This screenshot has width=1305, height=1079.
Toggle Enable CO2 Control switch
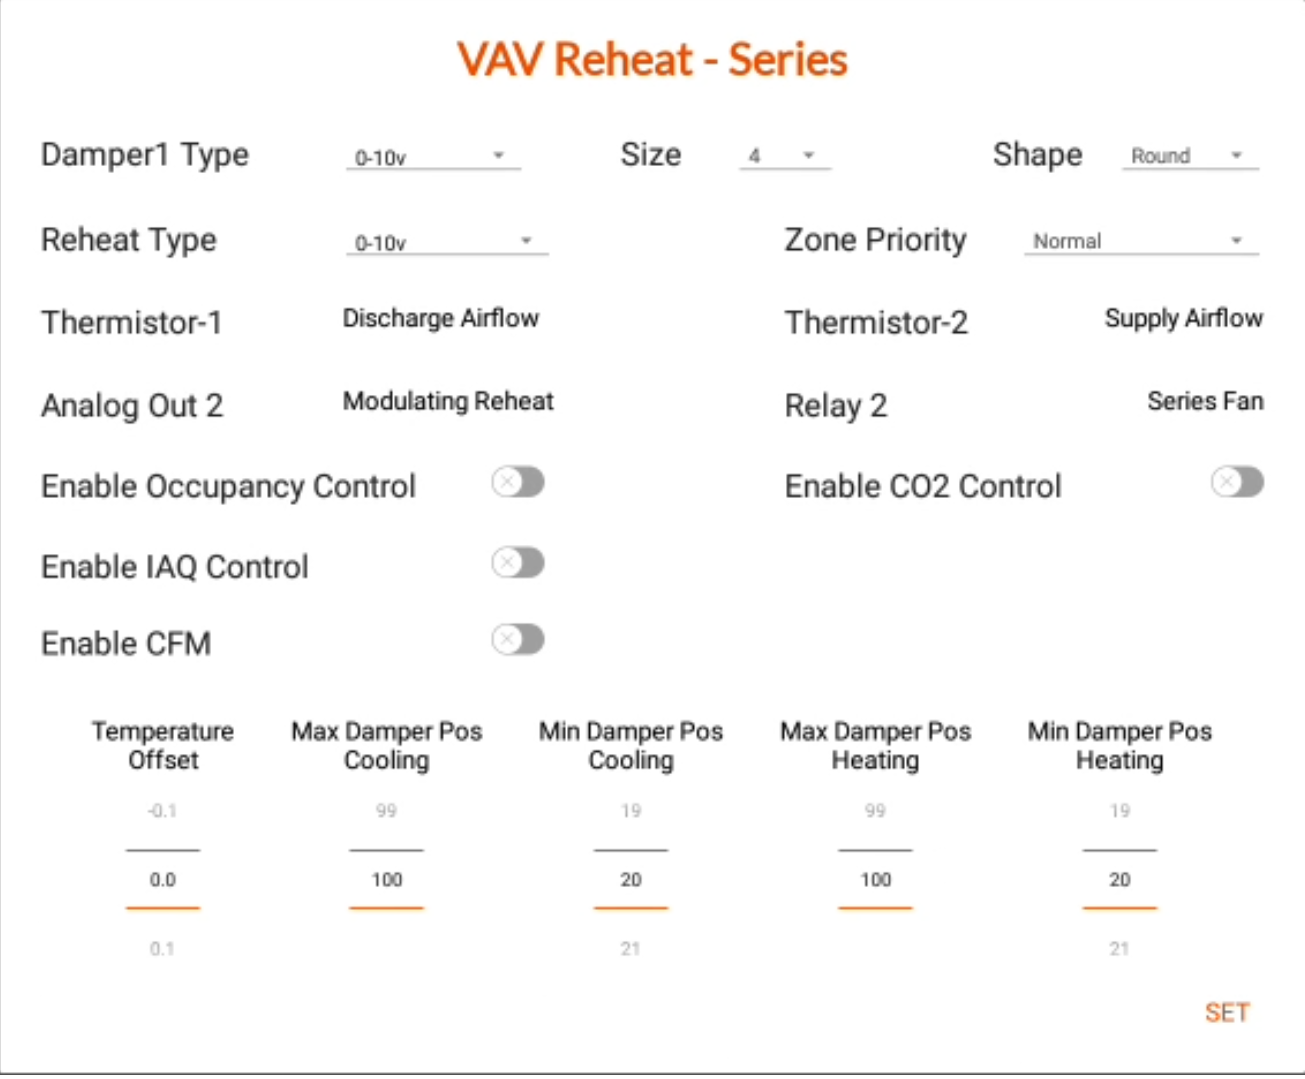pyautogui.click(x=1237, y=483)
